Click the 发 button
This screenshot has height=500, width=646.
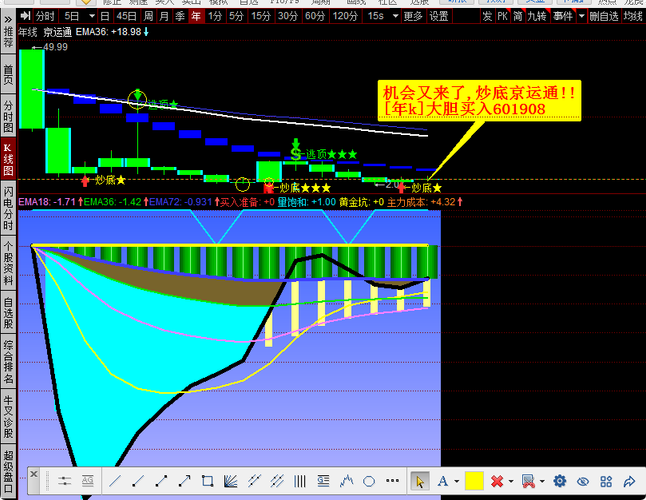(487, 16)
